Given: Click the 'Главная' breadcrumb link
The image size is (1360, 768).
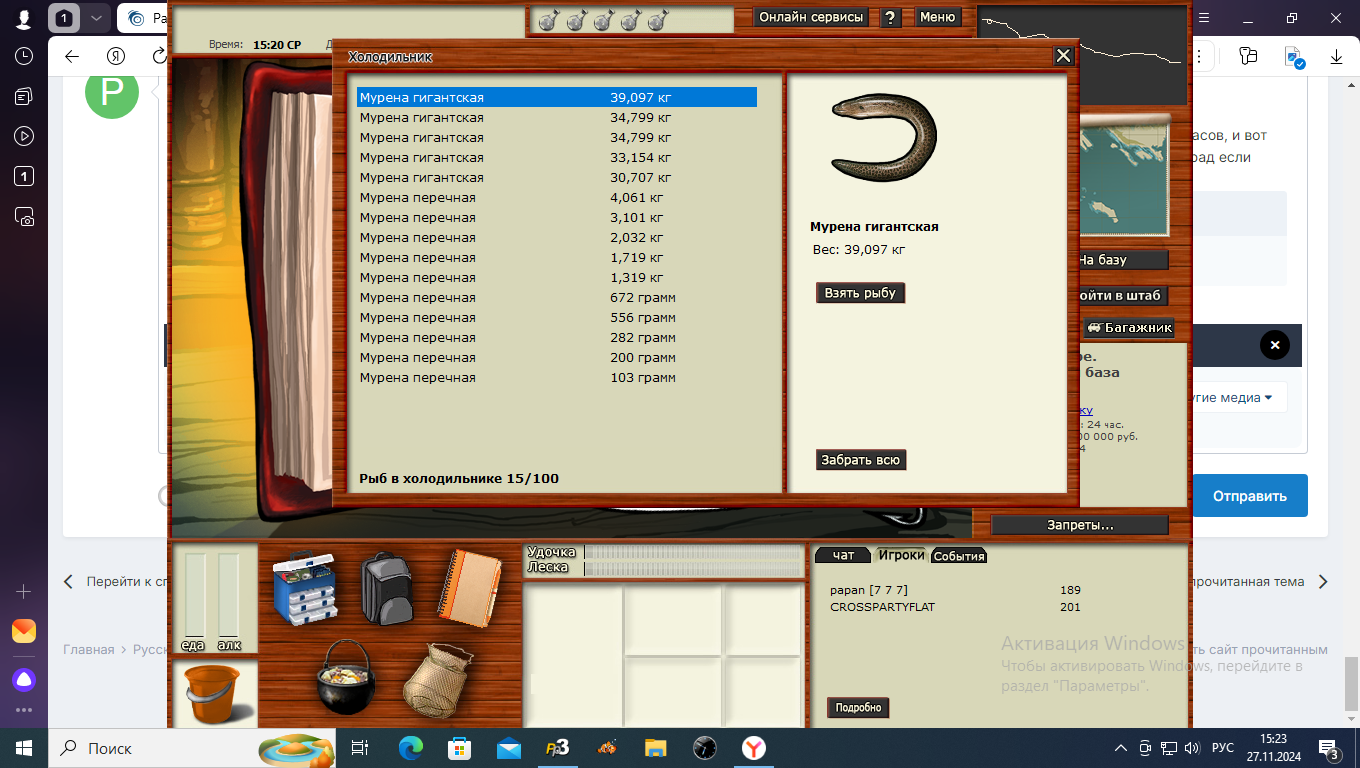Looking at the screenshot, I should click(x=89, y=649).
